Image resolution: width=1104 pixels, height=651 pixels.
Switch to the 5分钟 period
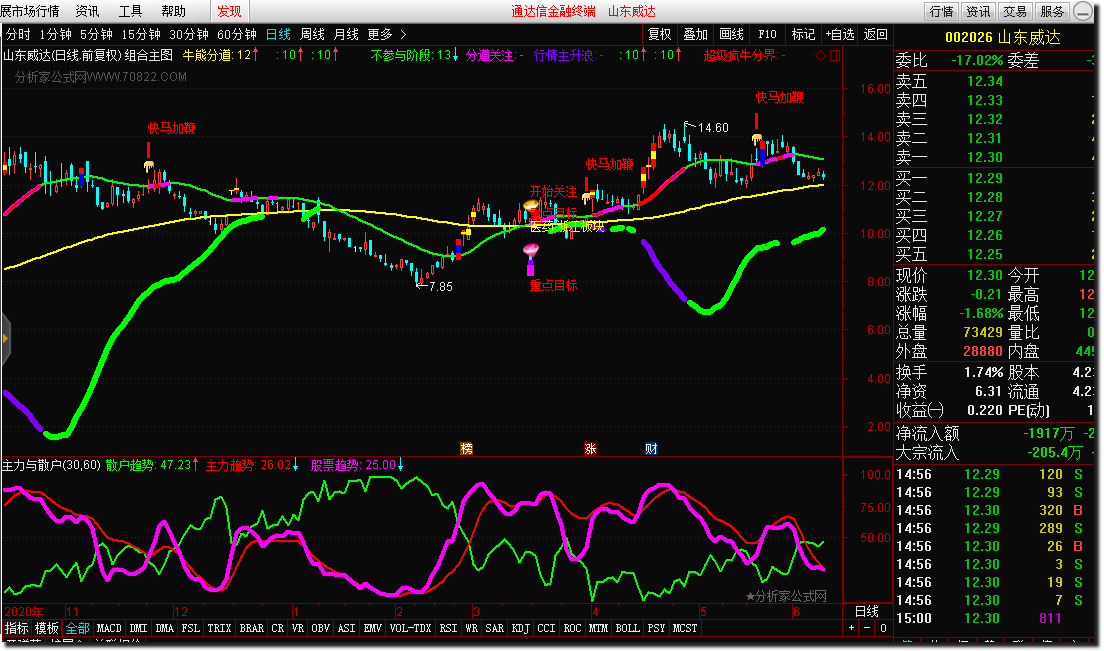(x=96, y=34)
